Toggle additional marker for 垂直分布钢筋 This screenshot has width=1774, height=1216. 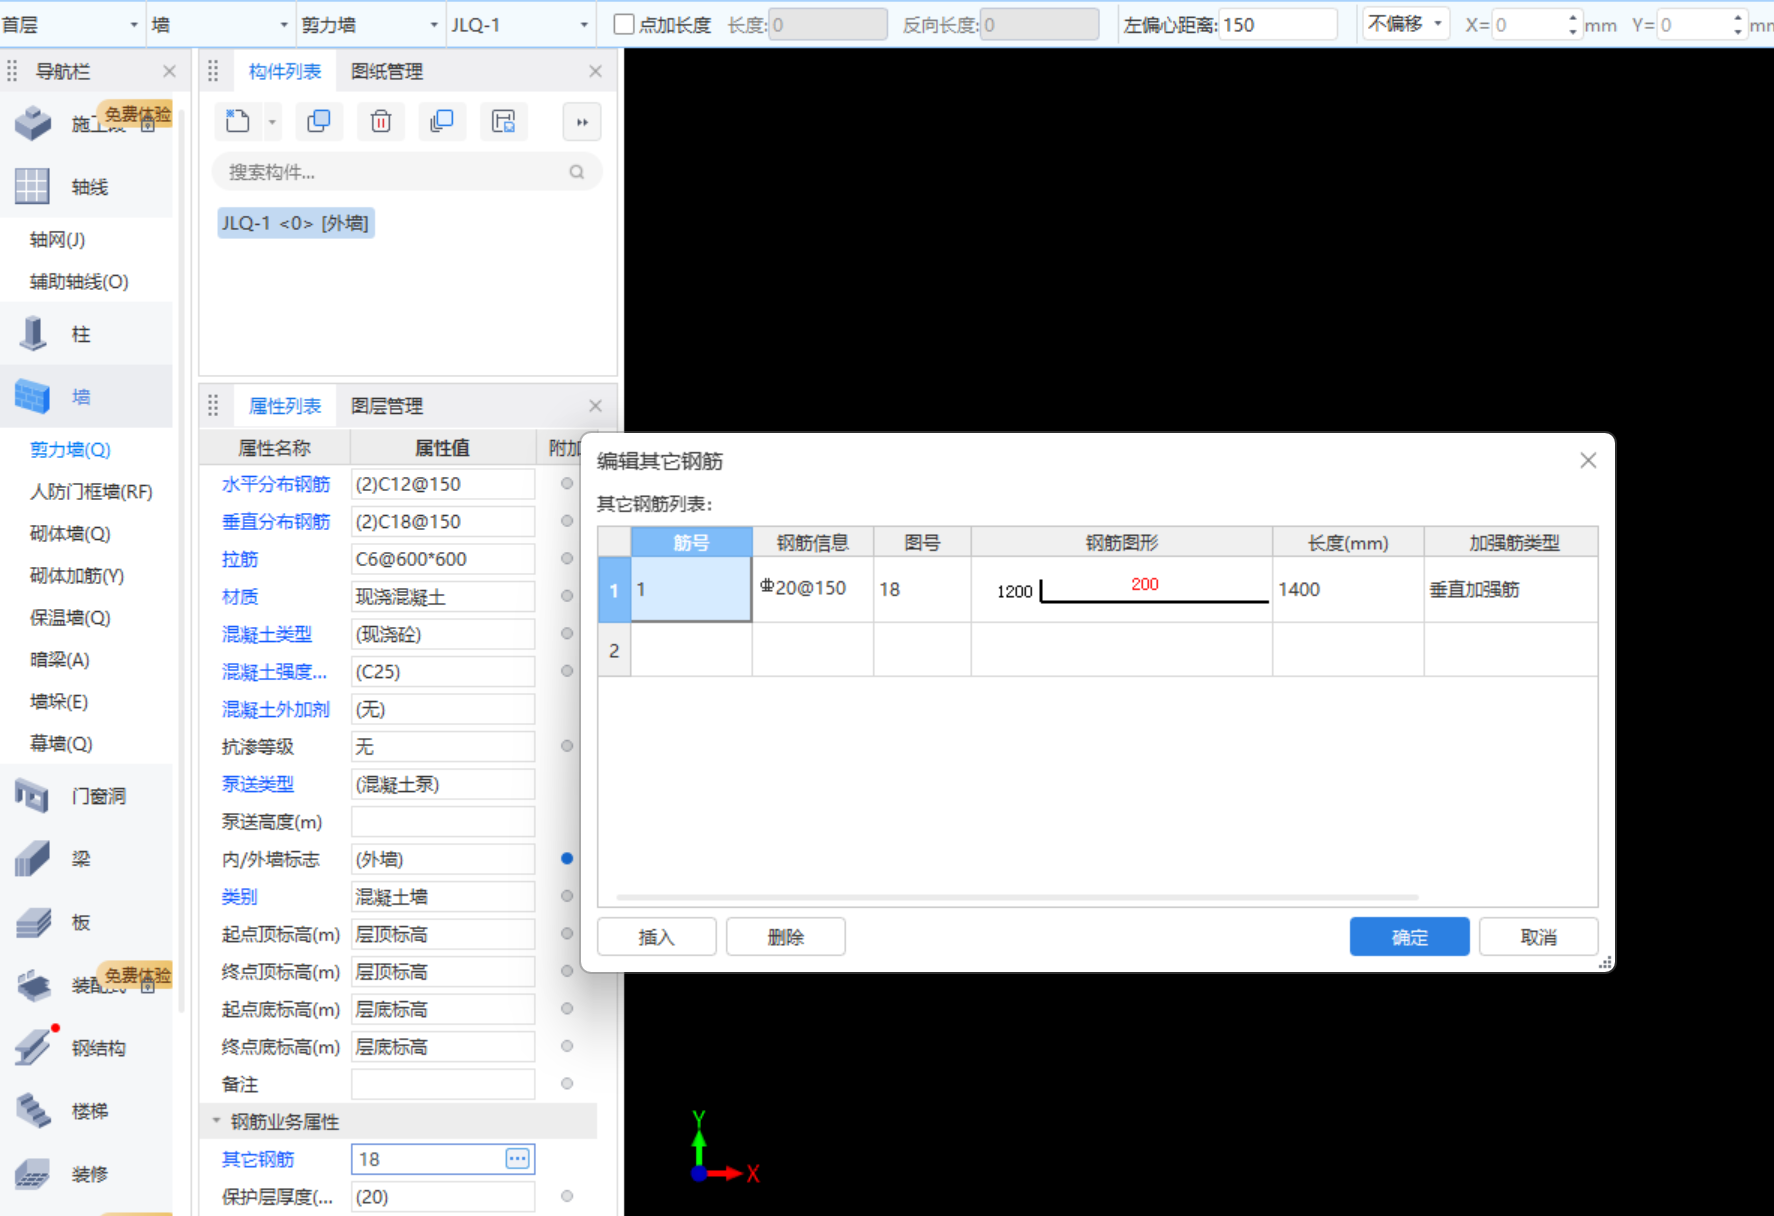(x=567, y=521)
